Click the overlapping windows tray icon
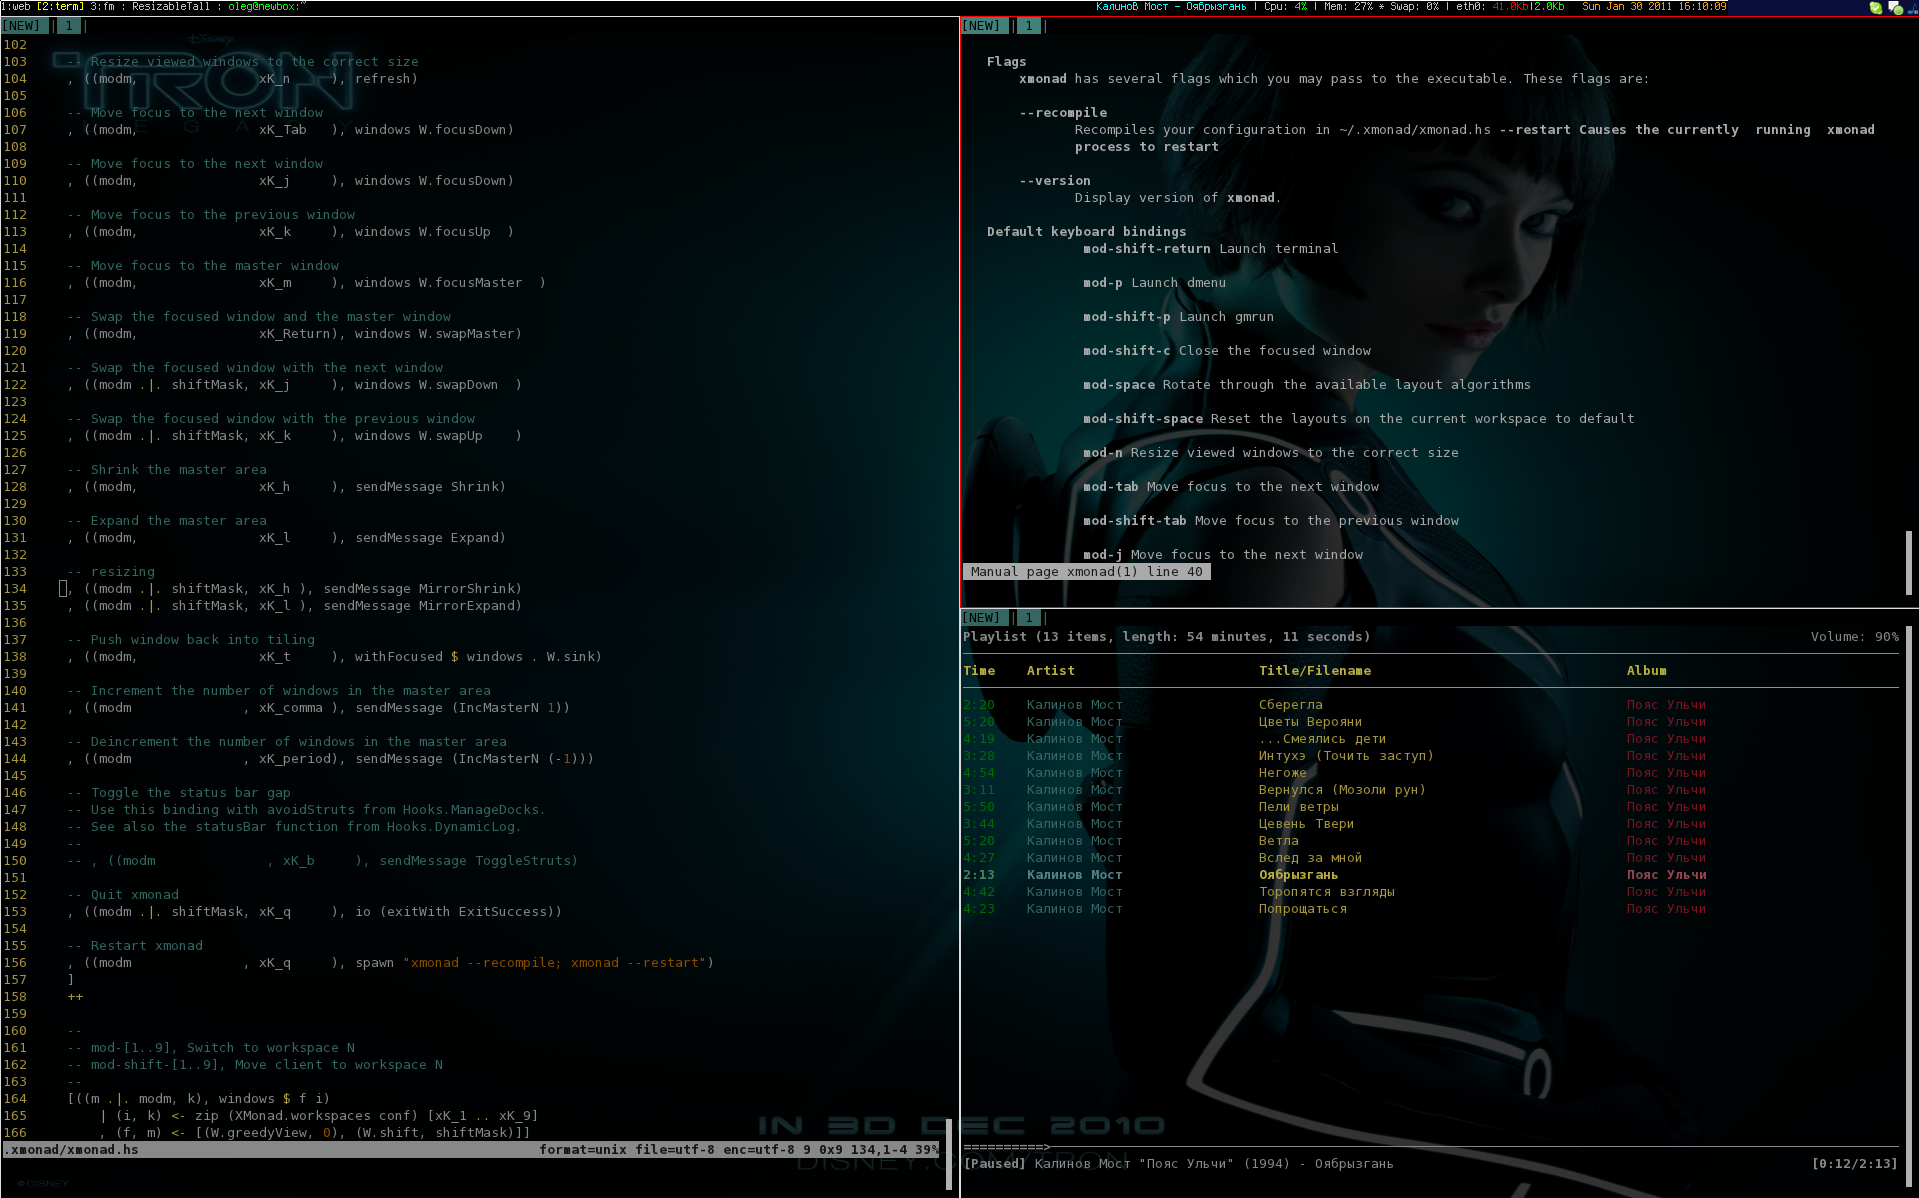Image resolution: width=1919 pixels, height=1198 pixels. pos(1894,7)
